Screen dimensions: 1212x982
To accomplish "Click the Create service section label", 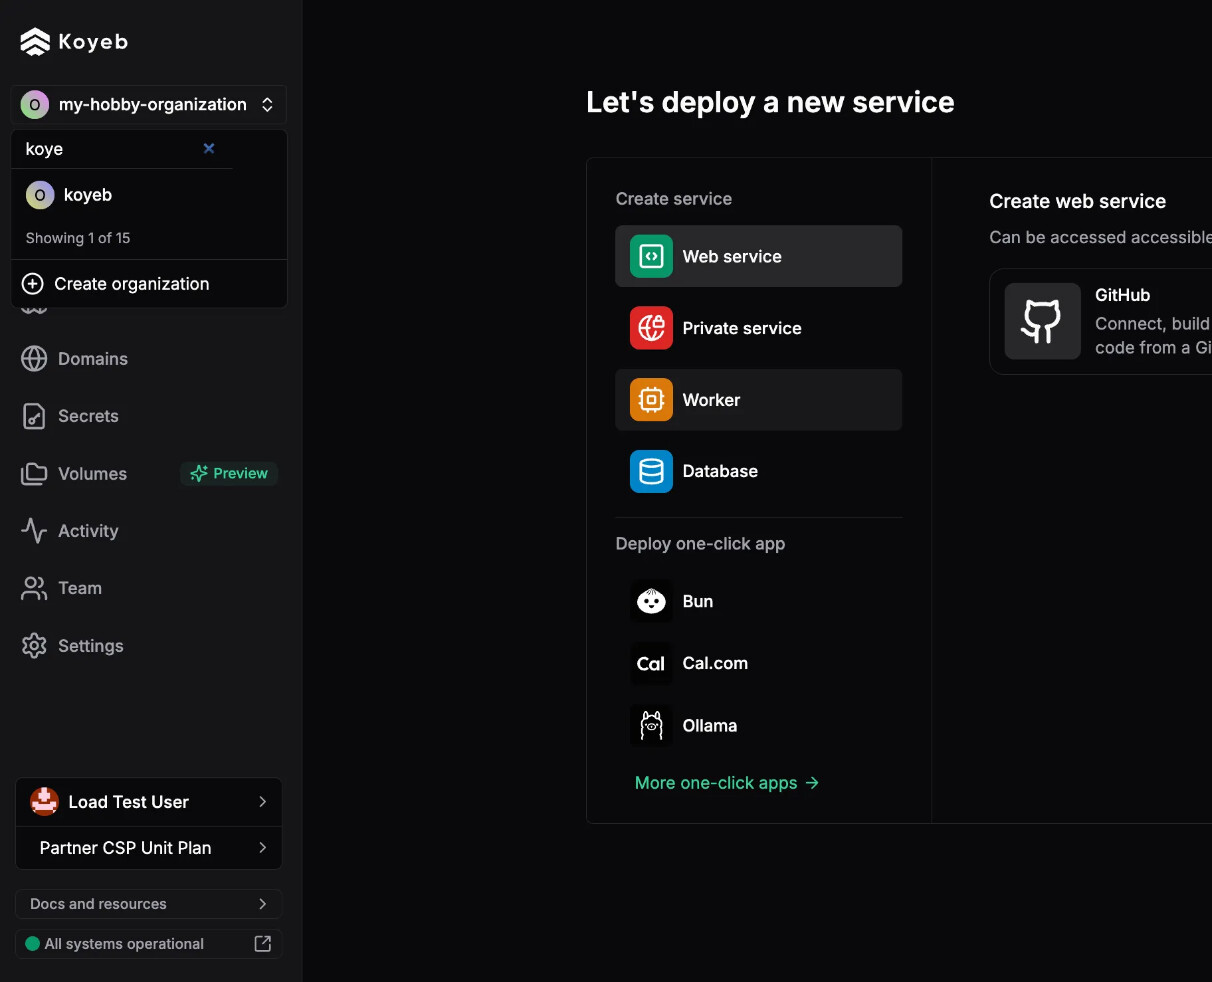I will pyautogui.click(x=674, y=199).
